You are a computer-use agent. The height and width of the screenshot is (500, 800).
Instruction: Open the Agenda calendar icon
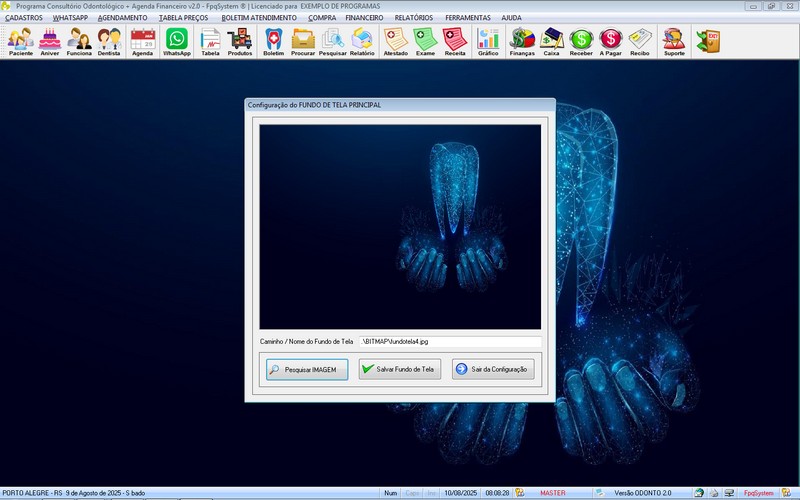(143, 41)
